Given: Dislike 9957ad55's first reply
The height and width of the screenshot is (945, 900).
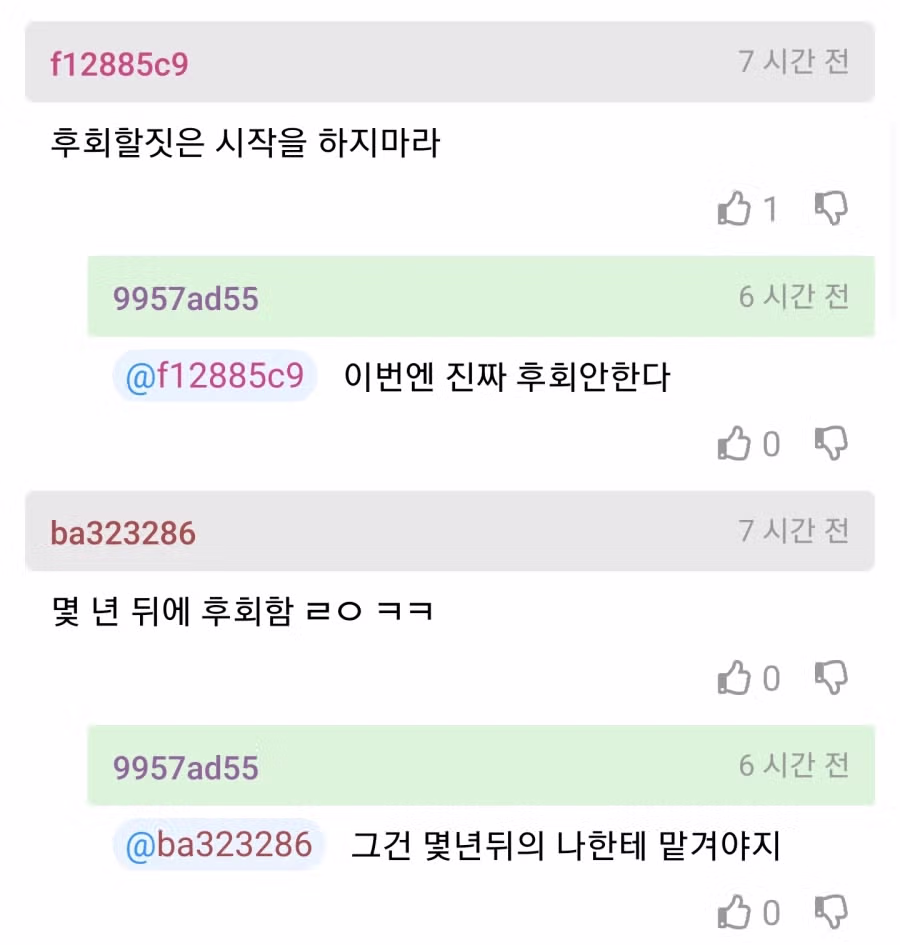Looking at the screenshot, I should click(x=831, y=444).
